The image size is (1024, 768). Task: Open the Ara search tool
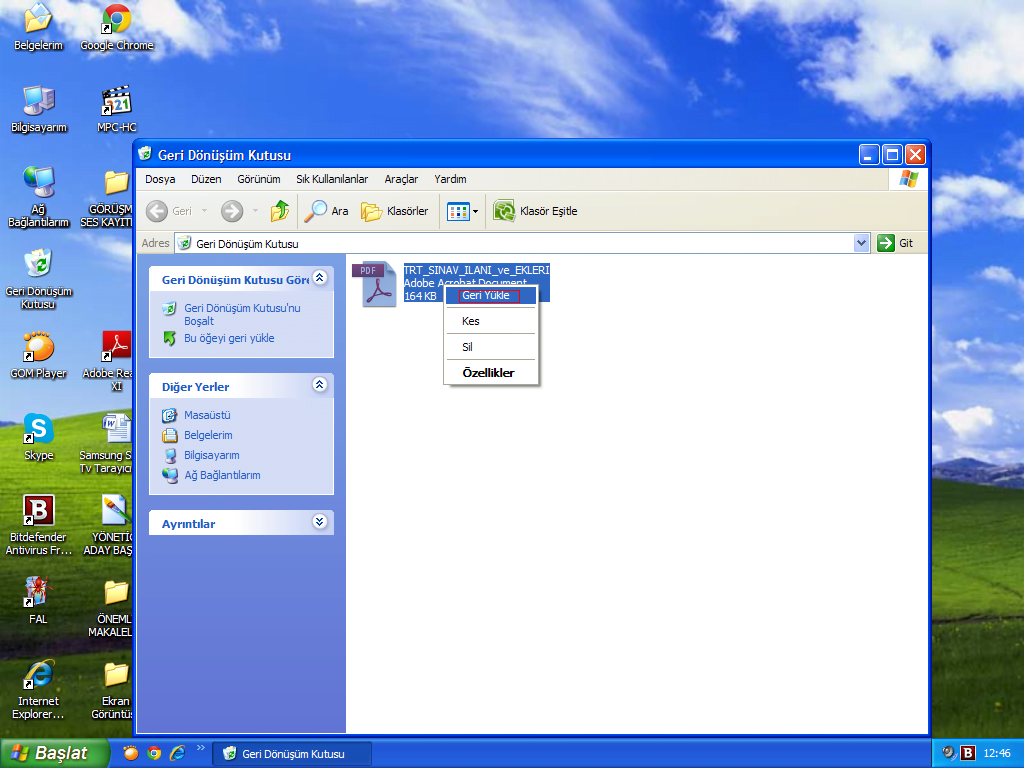pyautogui.click(x=327, y=211)
